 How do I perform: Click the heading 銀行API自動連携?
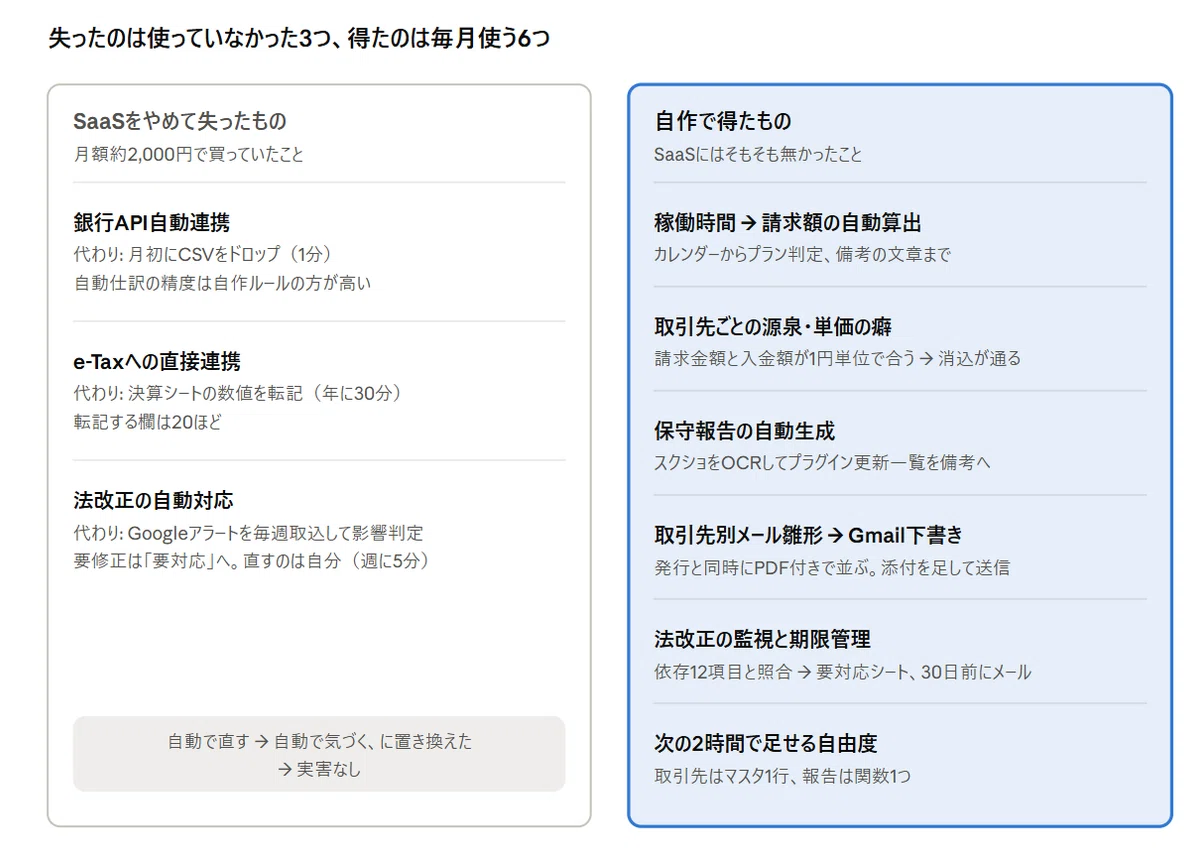pyautogui.click(x=152, y=222)
